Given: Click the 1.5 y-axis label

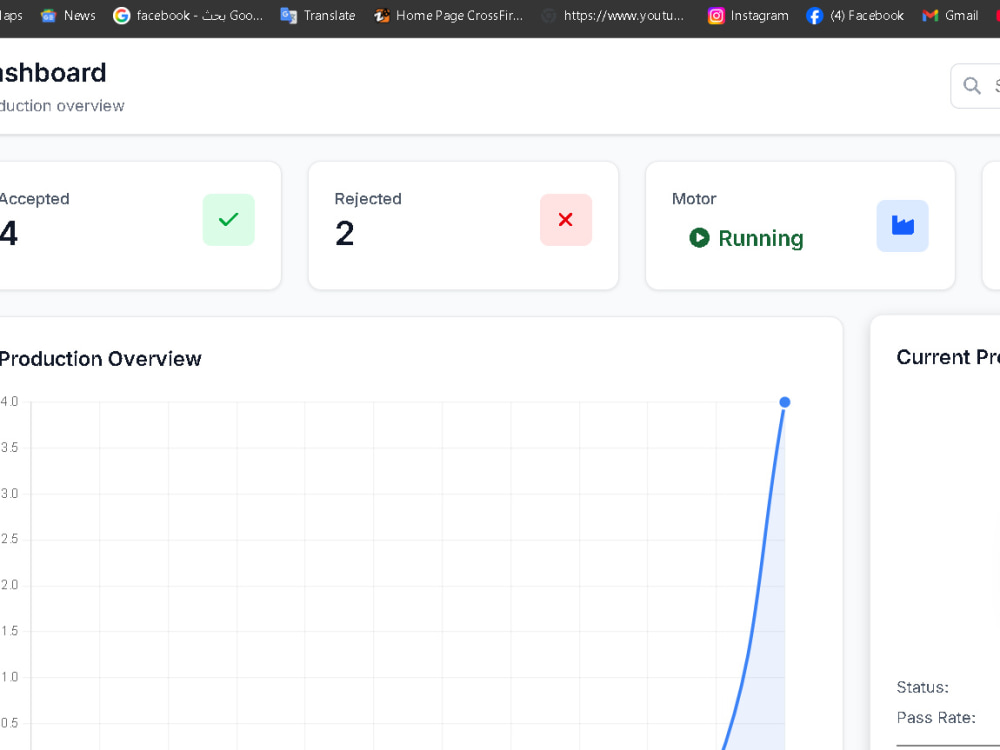Looking at the screenshot, I should pyautogui.click(x=10, y=631).
